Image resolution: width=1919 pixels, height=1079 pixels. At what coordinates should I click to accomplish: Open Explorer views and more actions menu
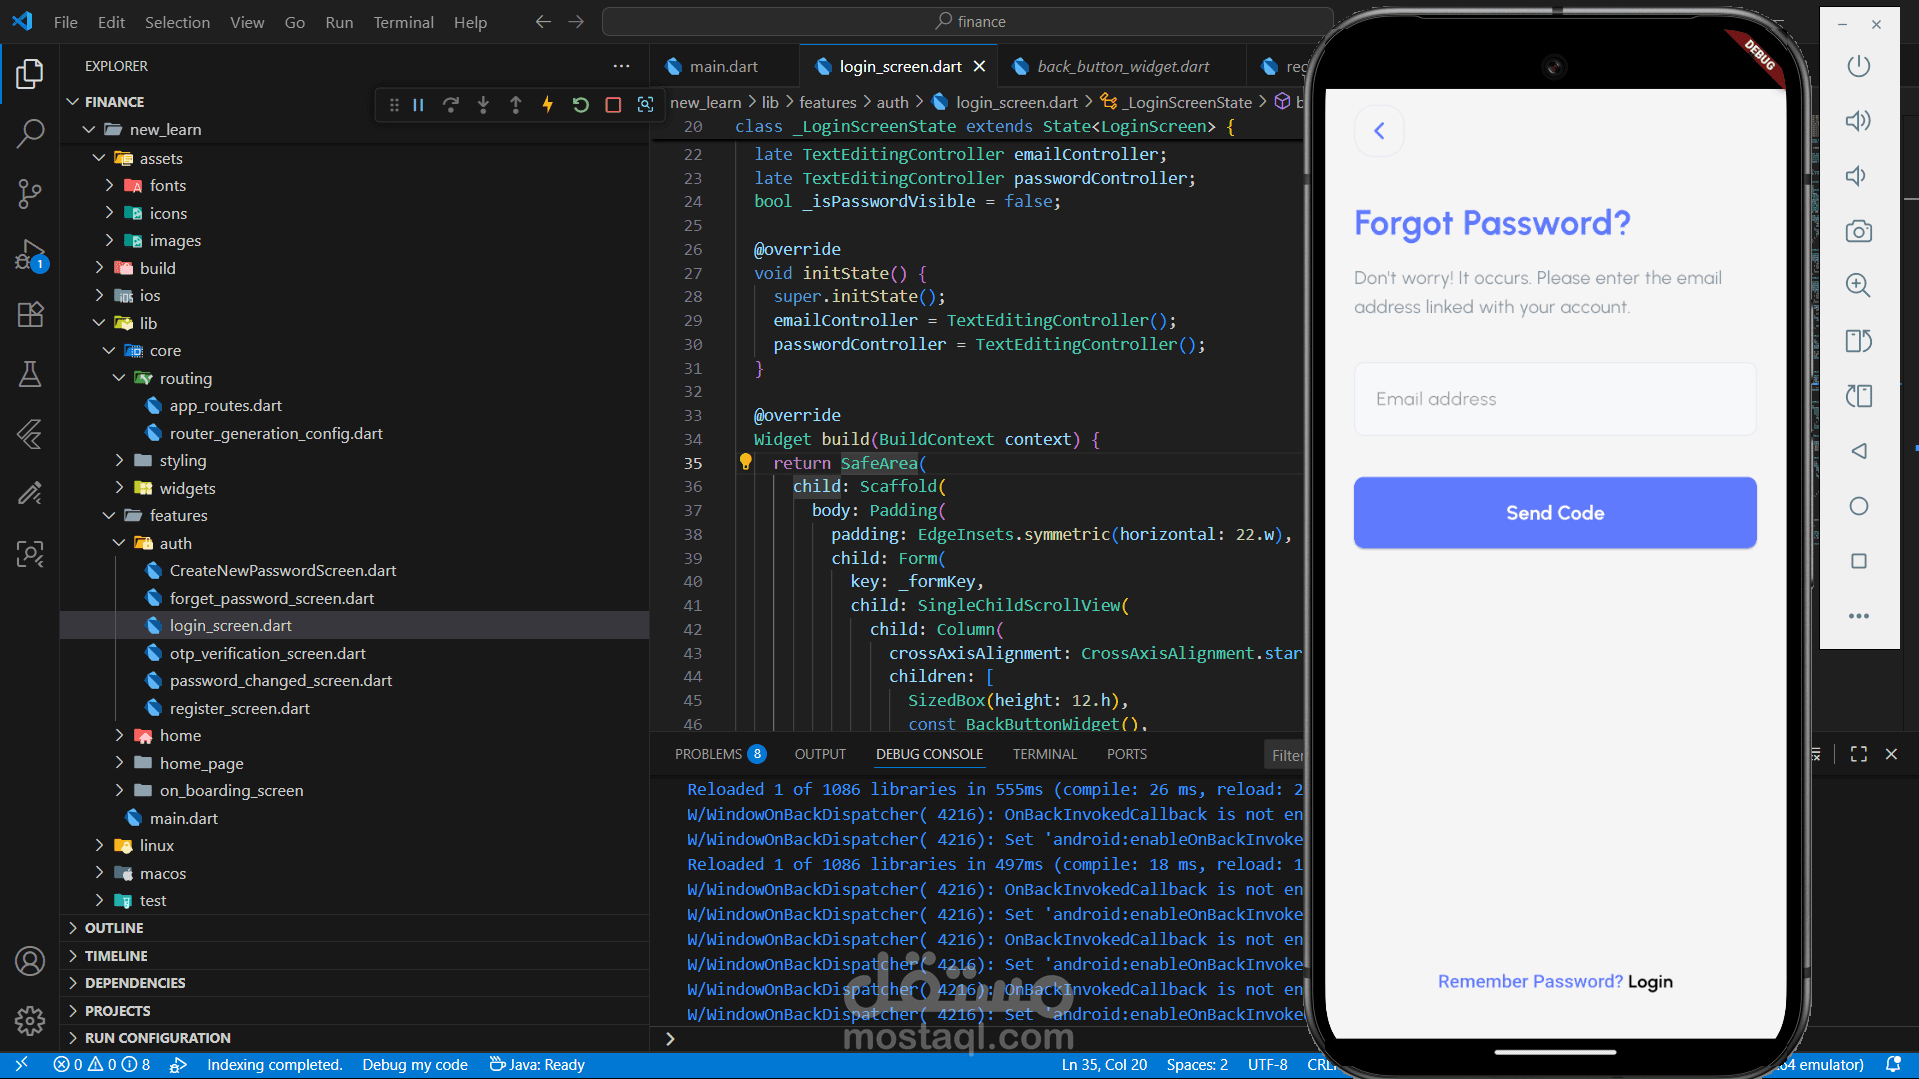(x=621, y=66)
